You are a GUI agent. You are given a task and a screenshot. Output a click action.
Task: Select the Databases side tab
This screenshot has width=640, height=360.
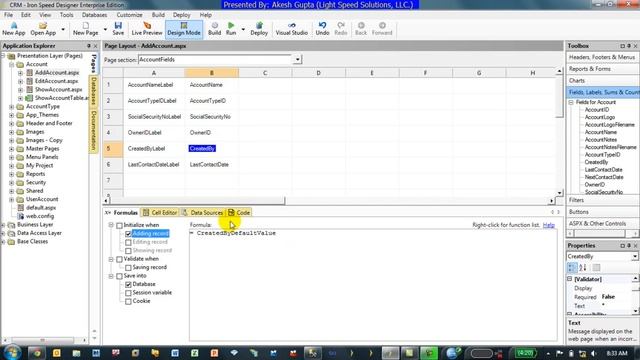[94, 91]
